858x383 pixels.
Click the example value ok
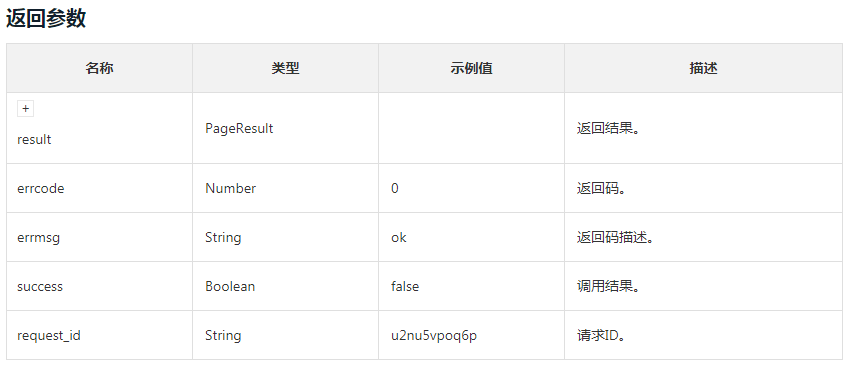pyautogui.click(x=398, y=237)
